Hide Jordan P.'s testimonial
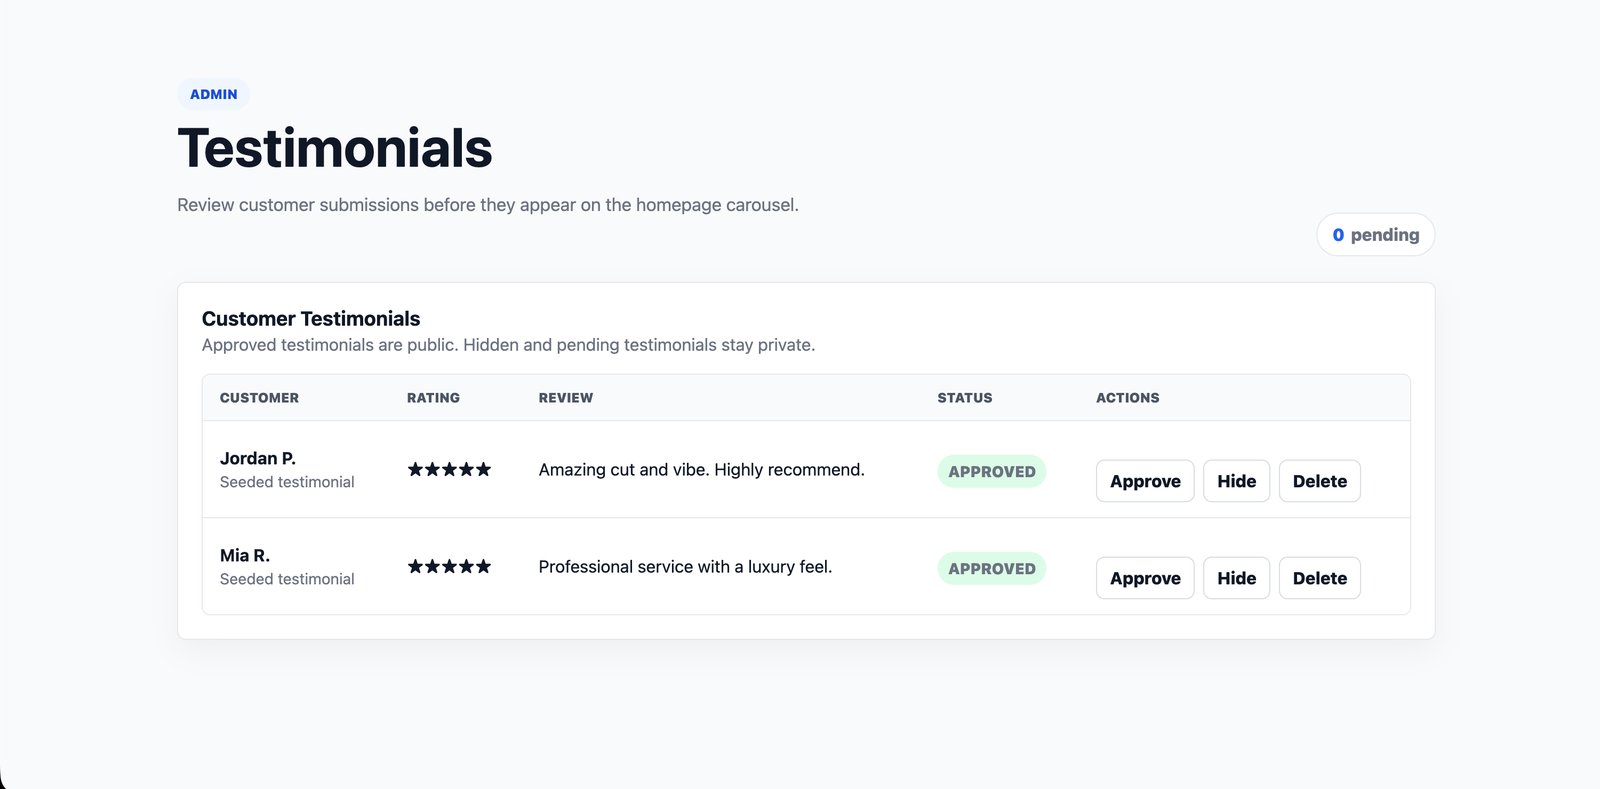The height and width of the screenshot is (789, 1600). (1236, 481)
